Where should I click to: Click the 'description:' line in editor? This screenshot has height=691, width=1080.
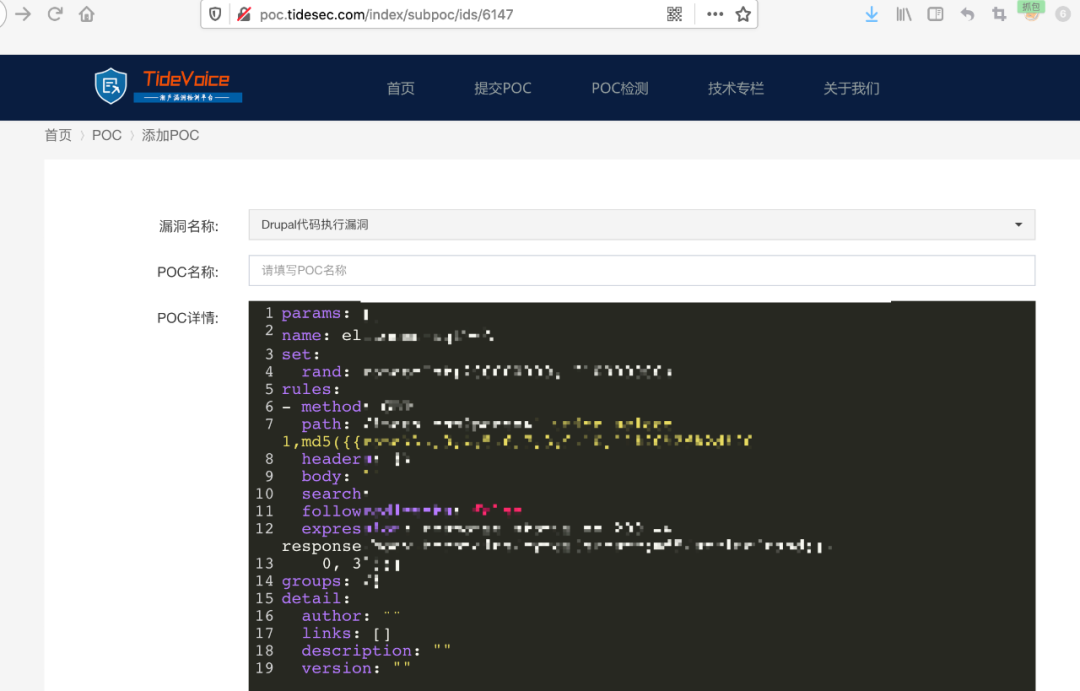click(x=375, y=650)
